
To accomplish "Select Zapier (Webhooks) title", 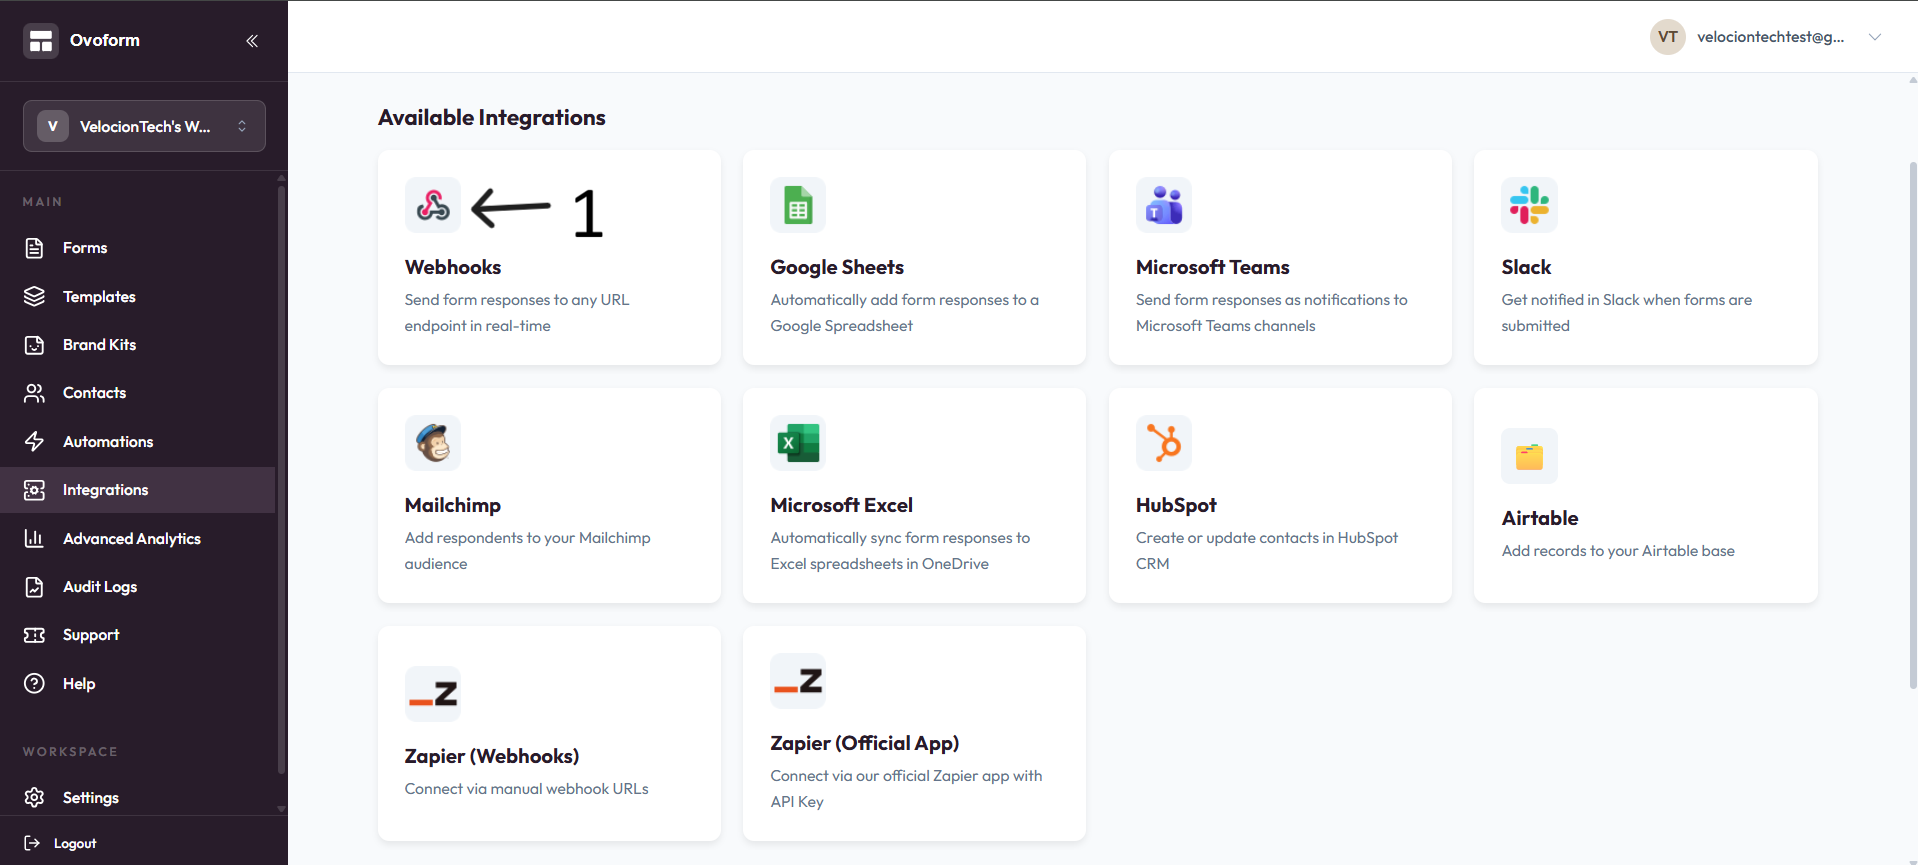I will [492, 756].
